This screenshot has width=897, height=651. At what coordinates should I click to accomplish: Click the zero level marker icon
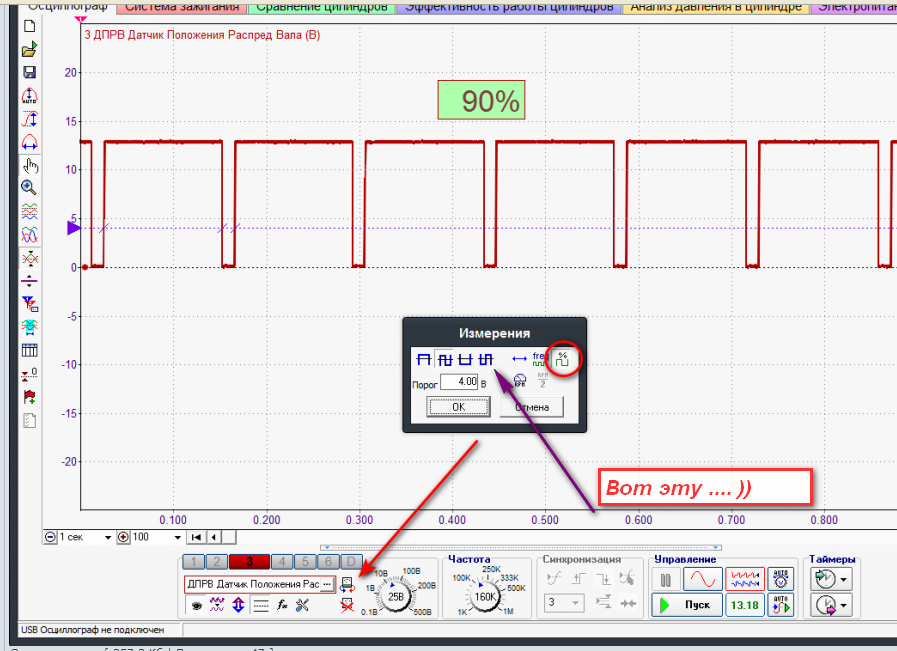click(x=30, y=374)
